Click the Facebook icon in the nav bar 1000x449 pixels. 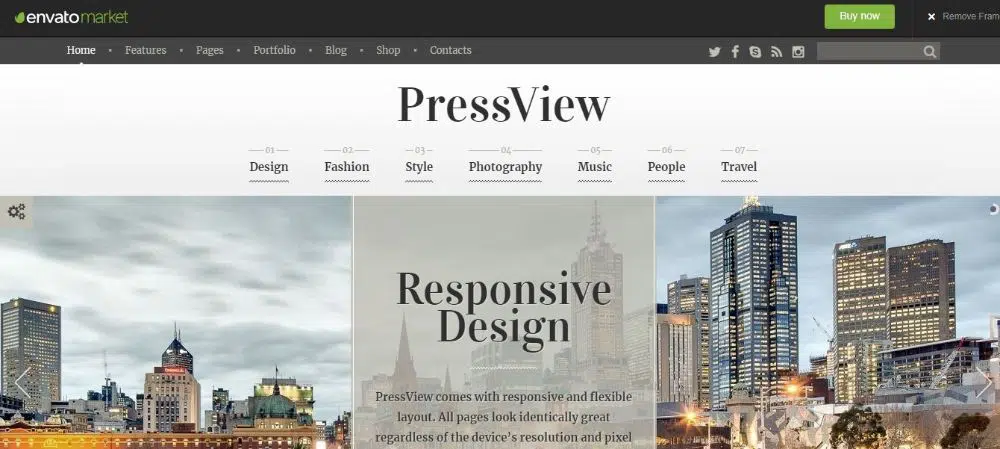[x=735, y=52]
